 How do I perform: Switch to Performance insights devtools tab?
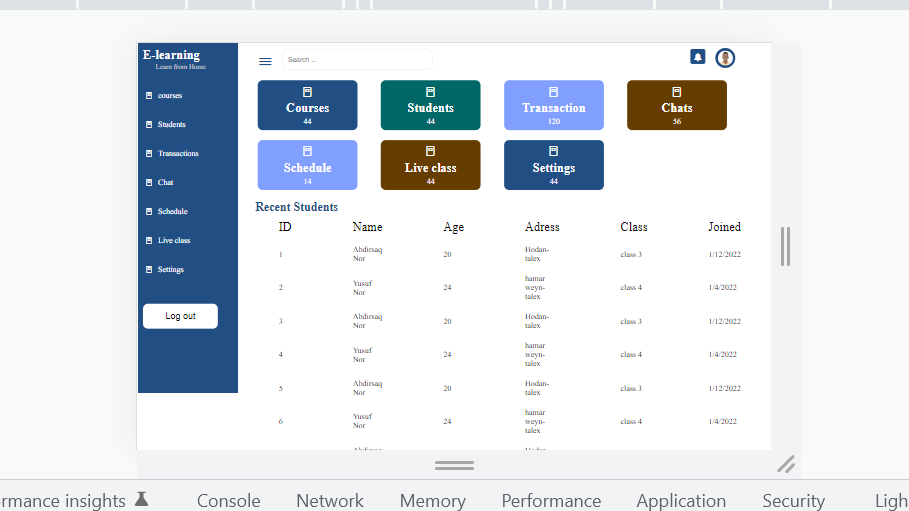tap(63, 501)
